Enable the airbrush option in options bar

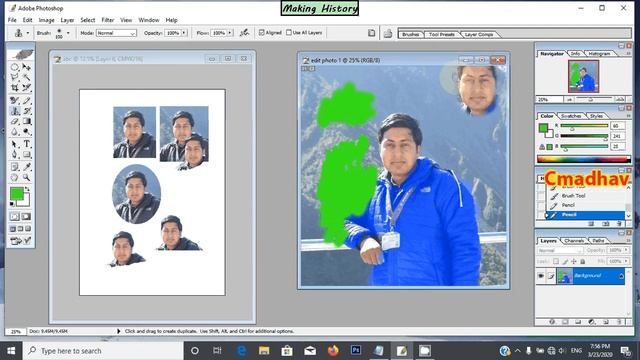click(244, 33)
